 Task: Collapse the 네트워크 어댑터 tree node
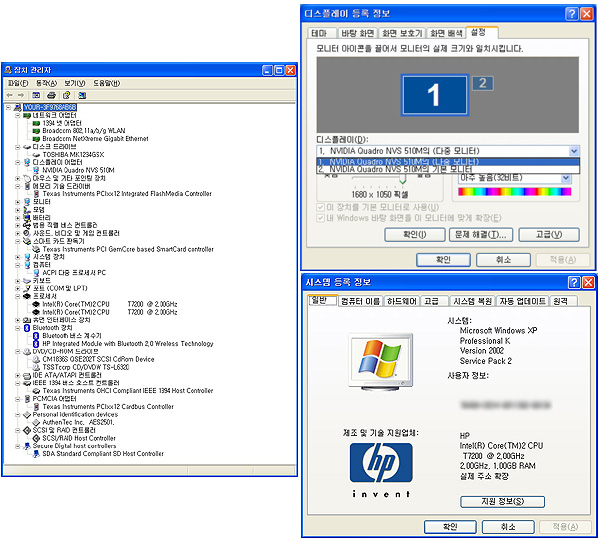click(x=18, y=115)
